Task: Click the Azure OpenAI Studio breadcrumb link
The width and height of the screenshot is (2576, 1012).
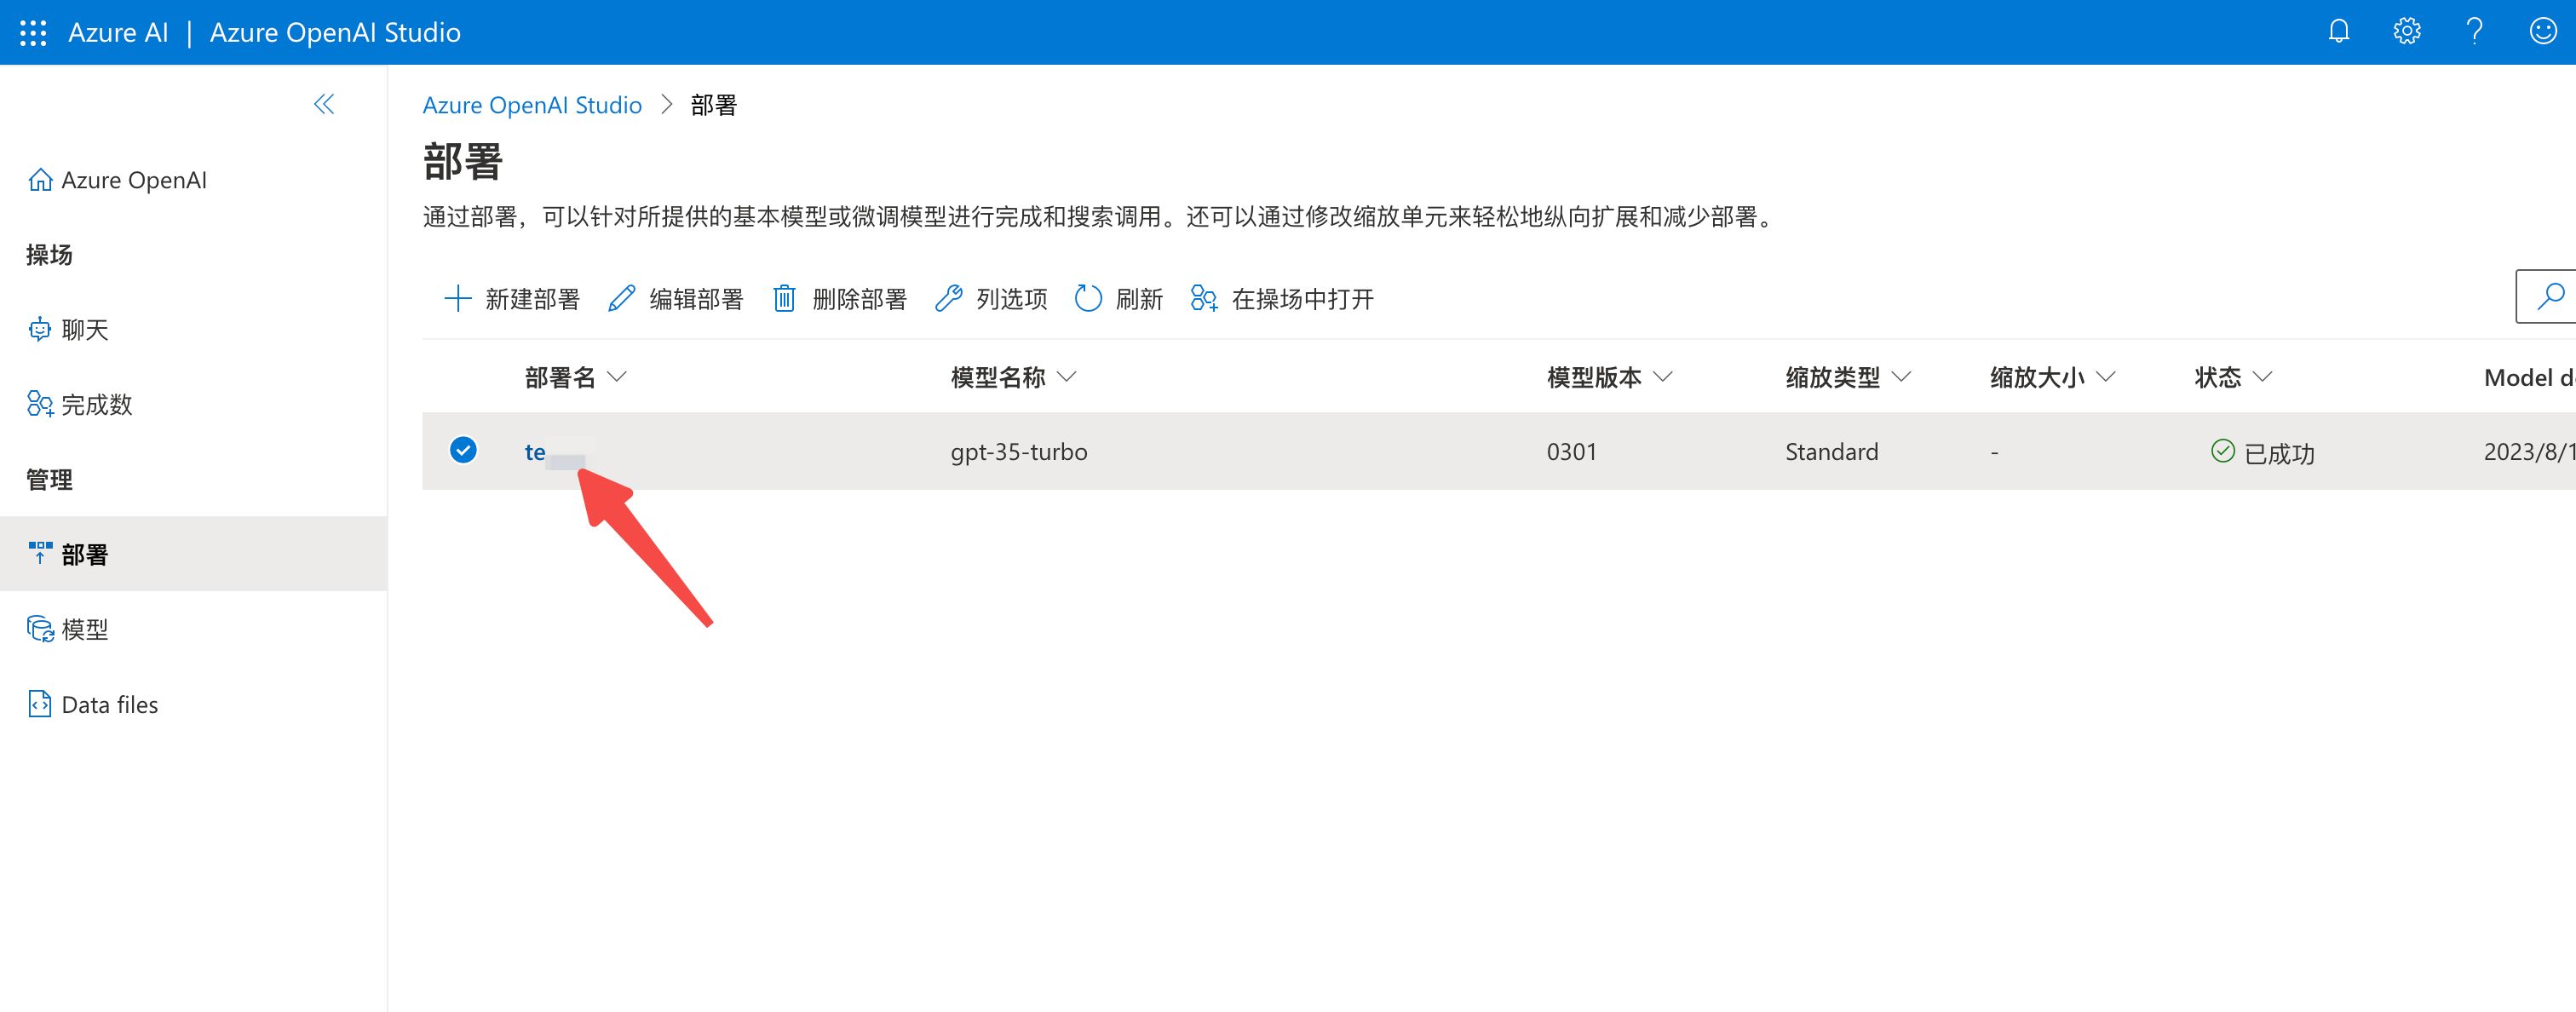Action: 532,105
